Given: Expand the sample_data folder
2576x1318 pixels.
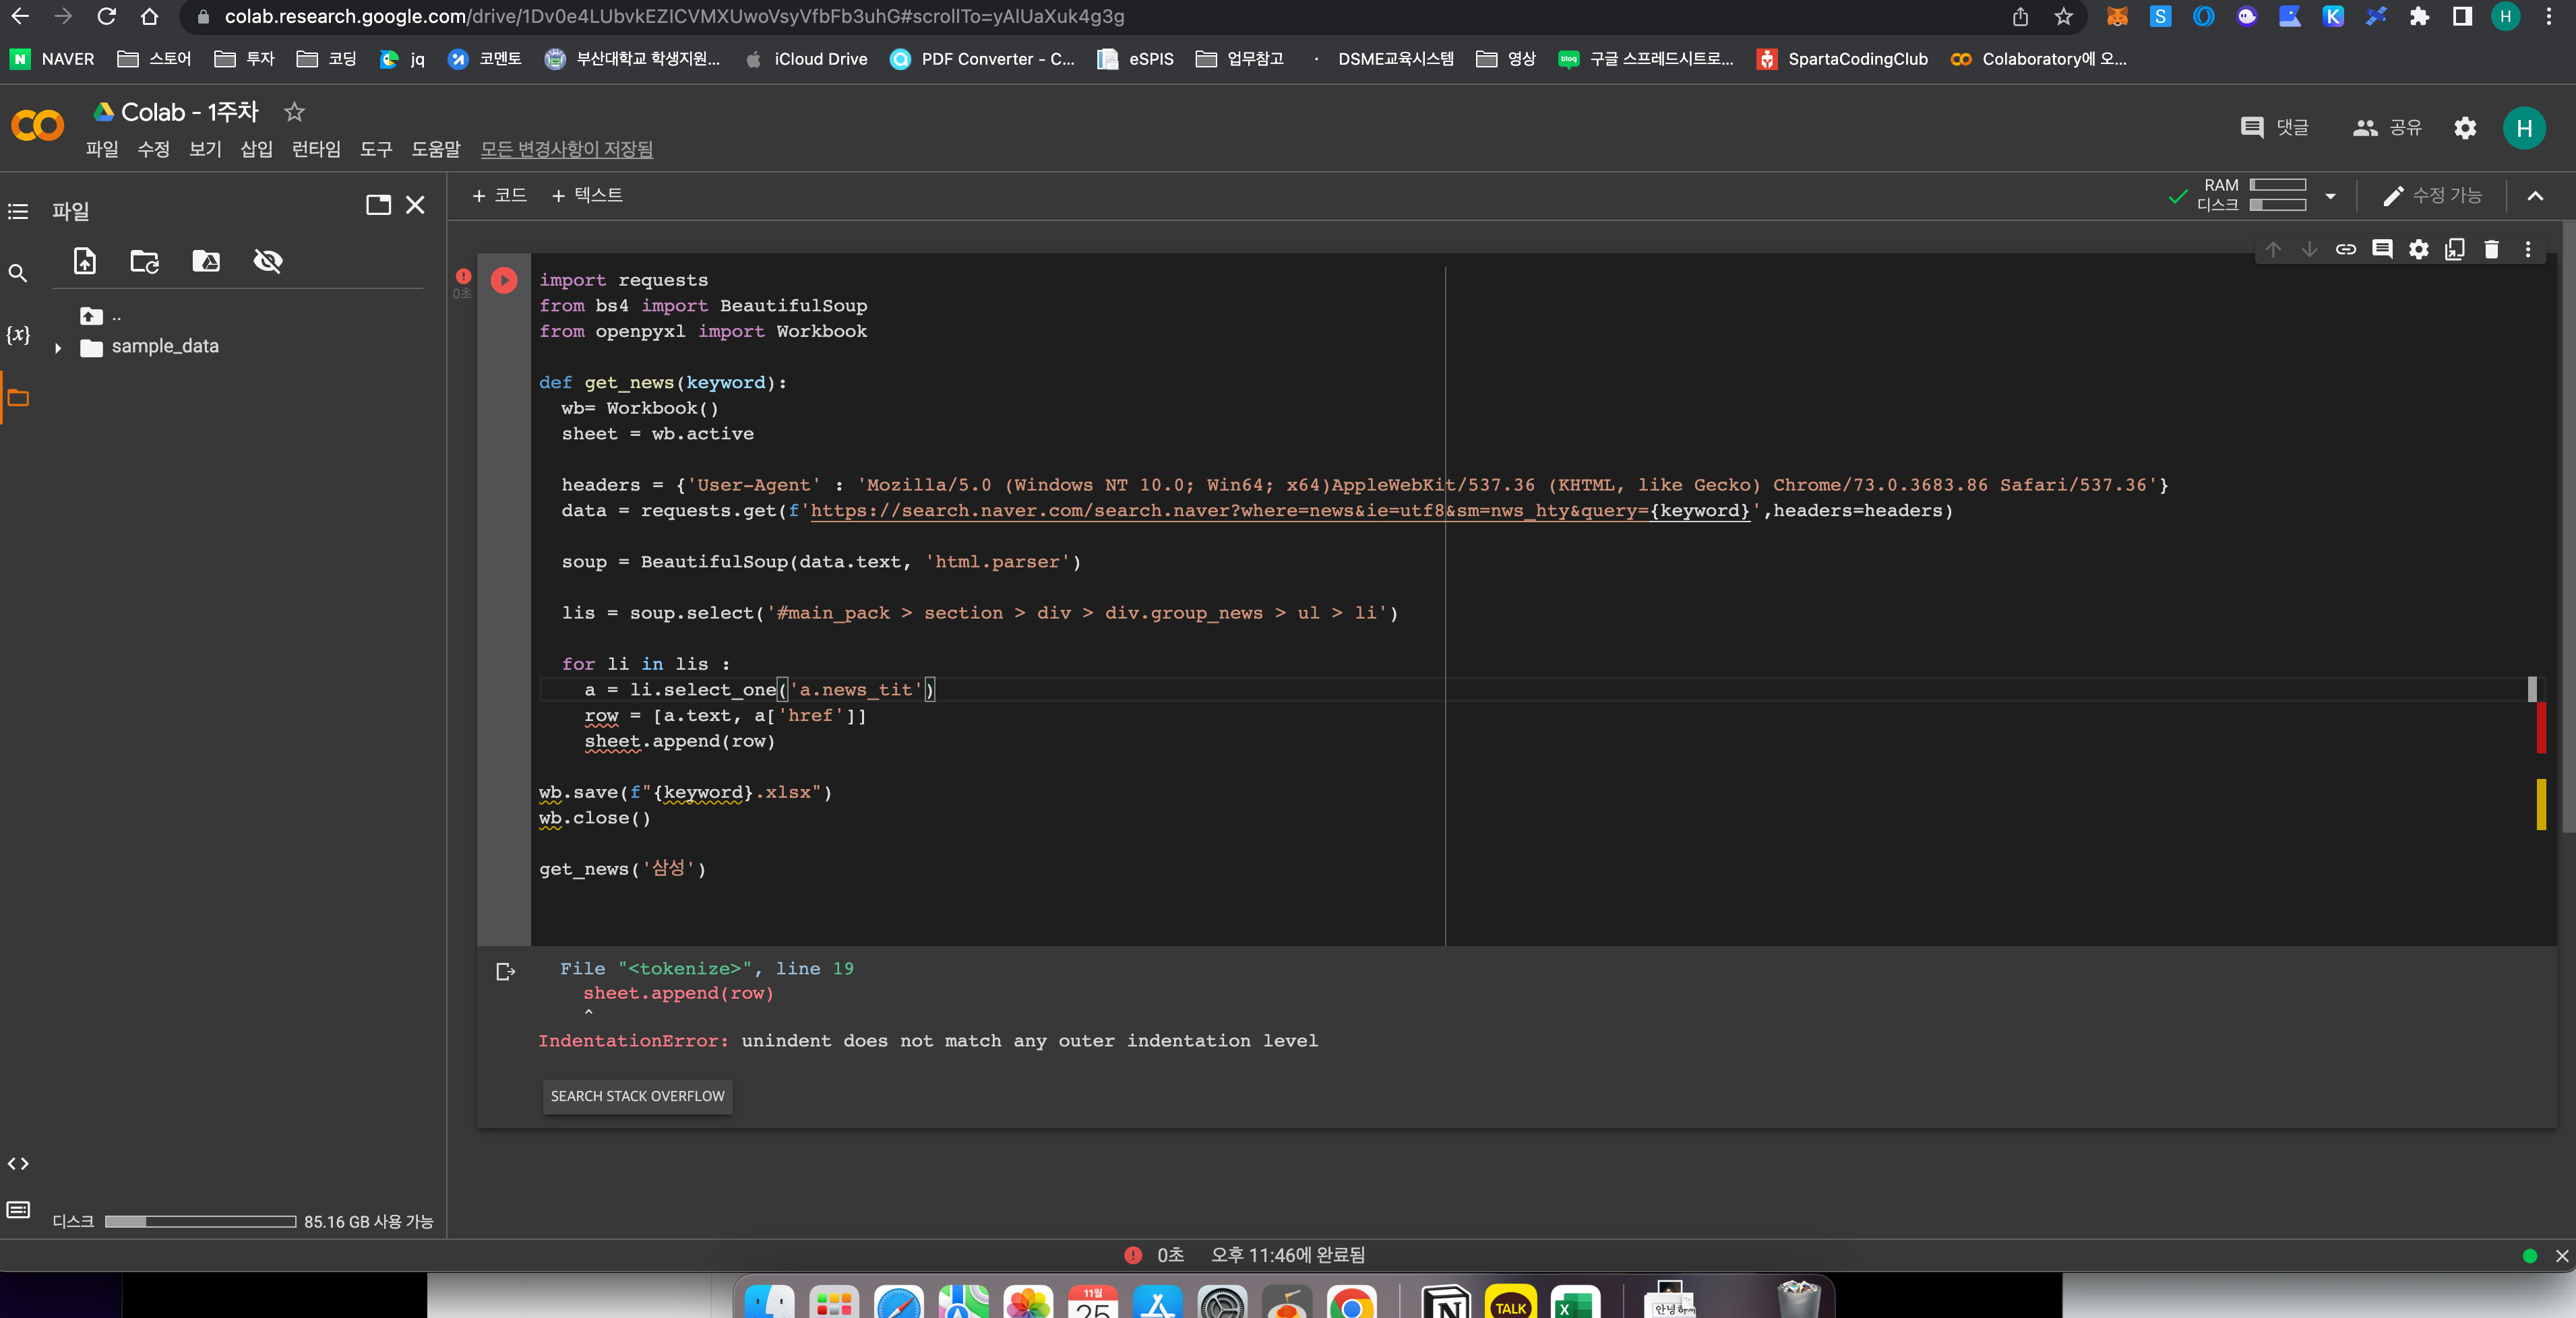Looking at the screenshot, I should [58, 348].
